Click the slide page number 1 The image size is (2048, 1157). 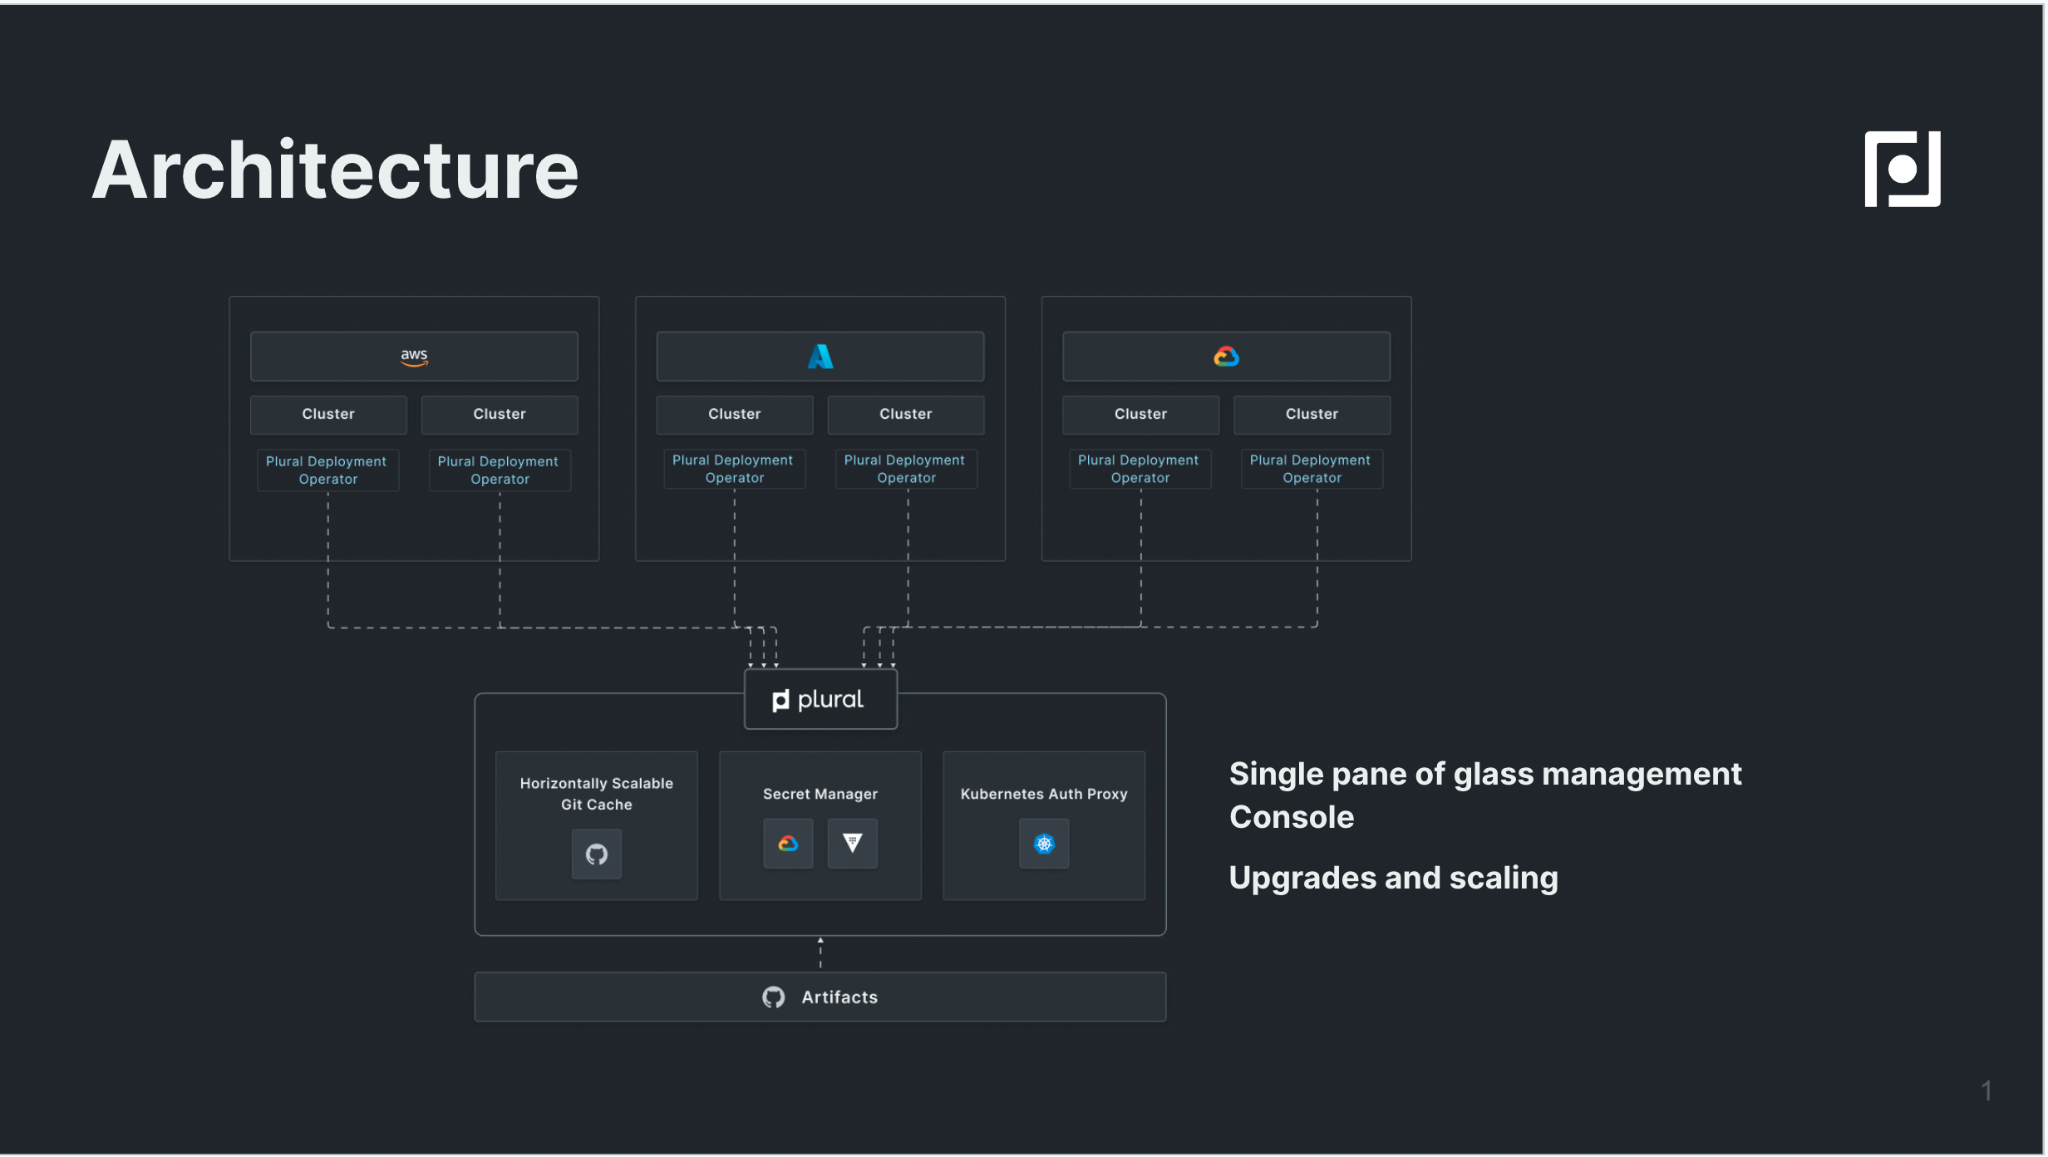pos(1986,1091)
